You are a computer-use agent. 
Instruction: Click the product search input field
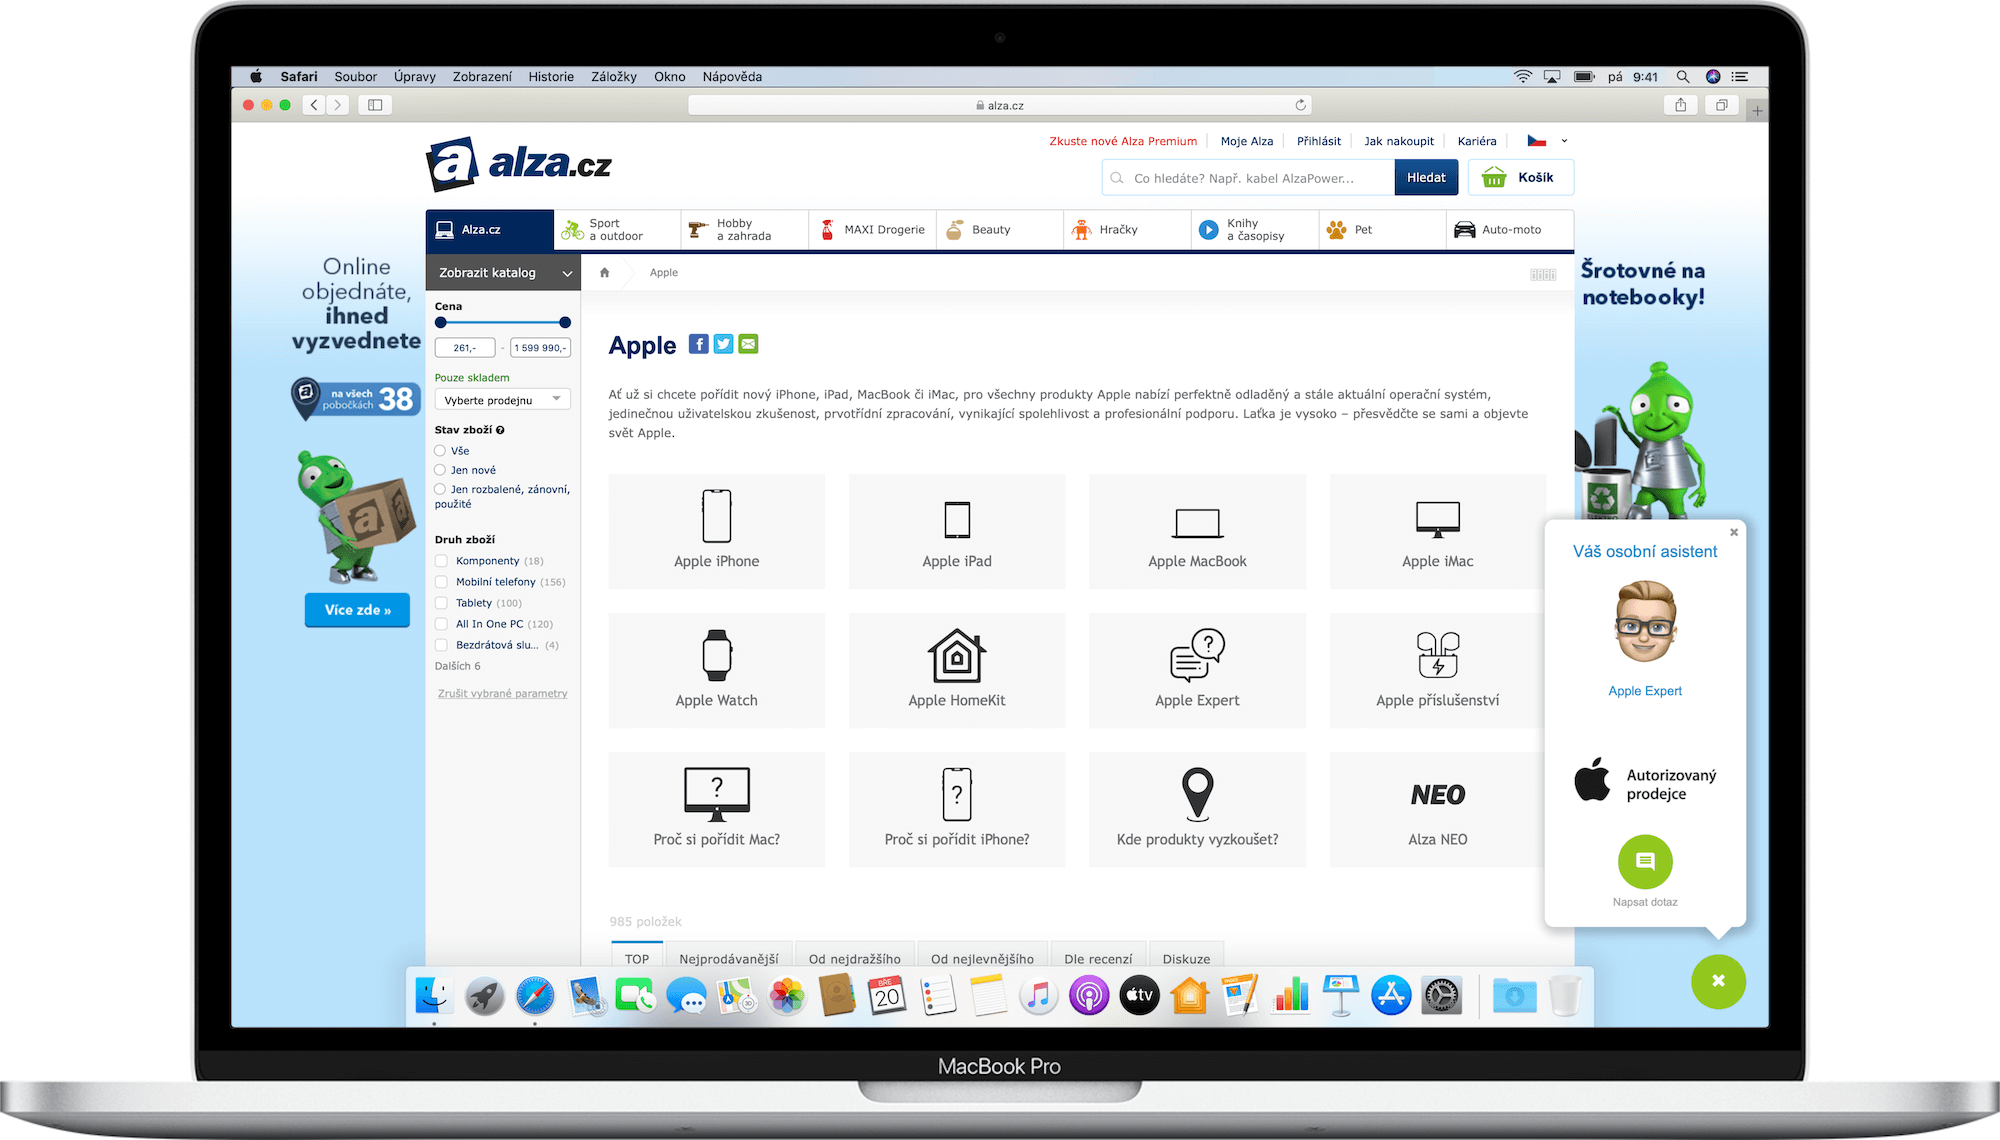pos(1250,178)
